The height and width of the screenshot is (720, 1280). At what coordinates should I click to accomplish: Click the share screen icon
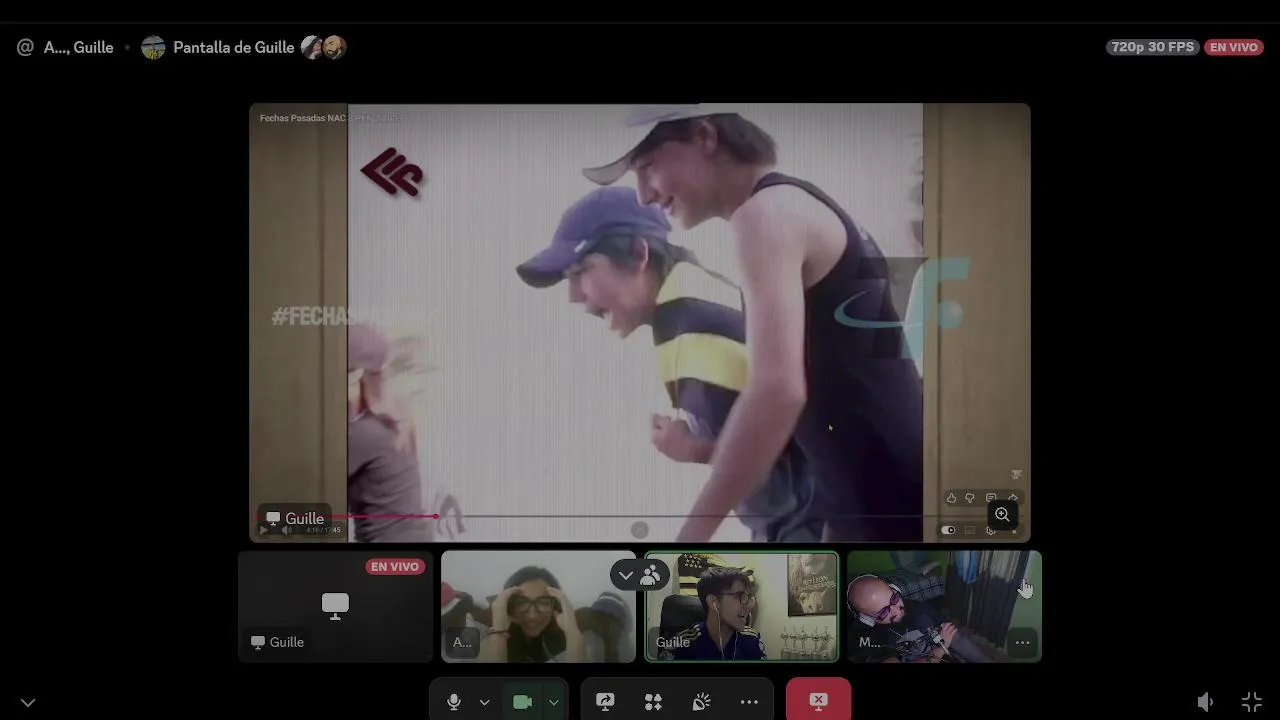point(605,702)
